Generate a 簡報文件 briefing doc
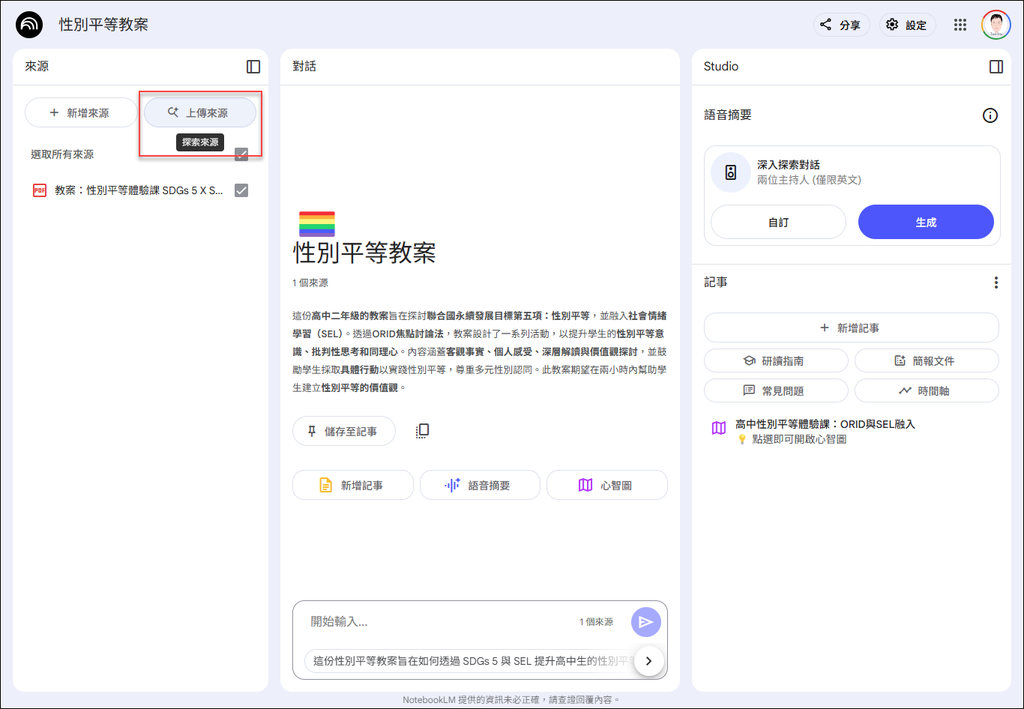 click(927, 360)
